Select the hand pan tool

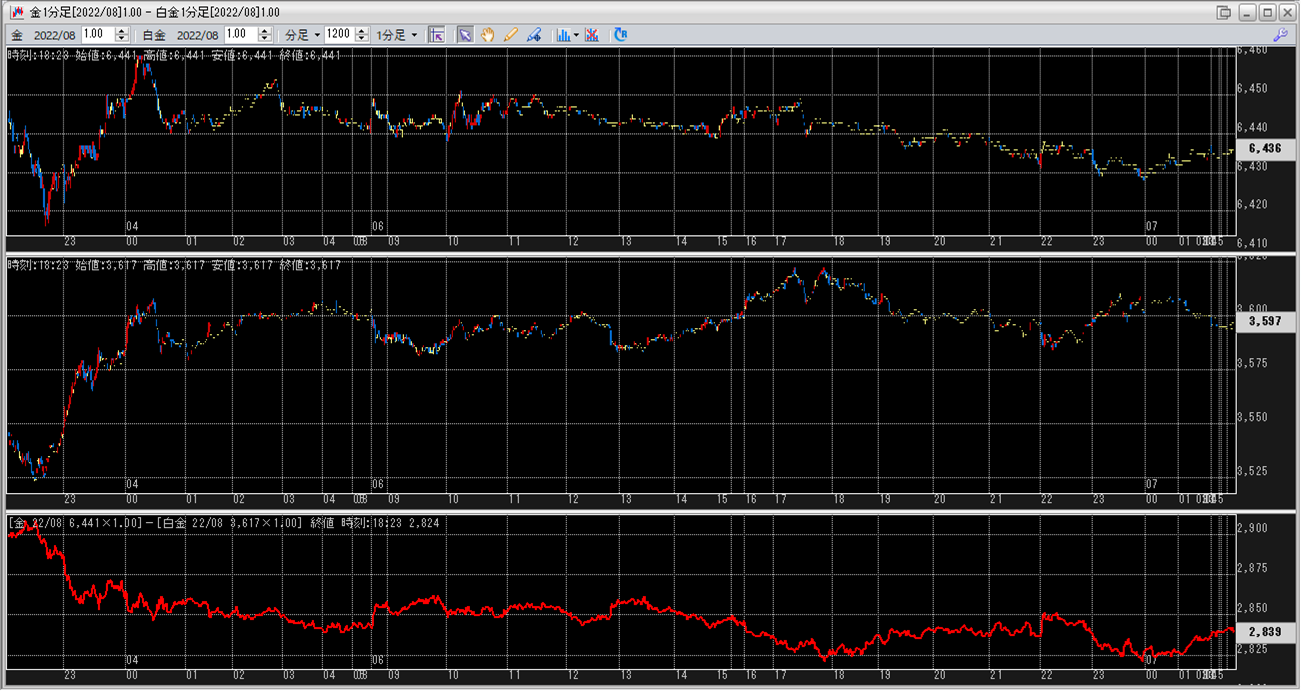coord(488,34)
